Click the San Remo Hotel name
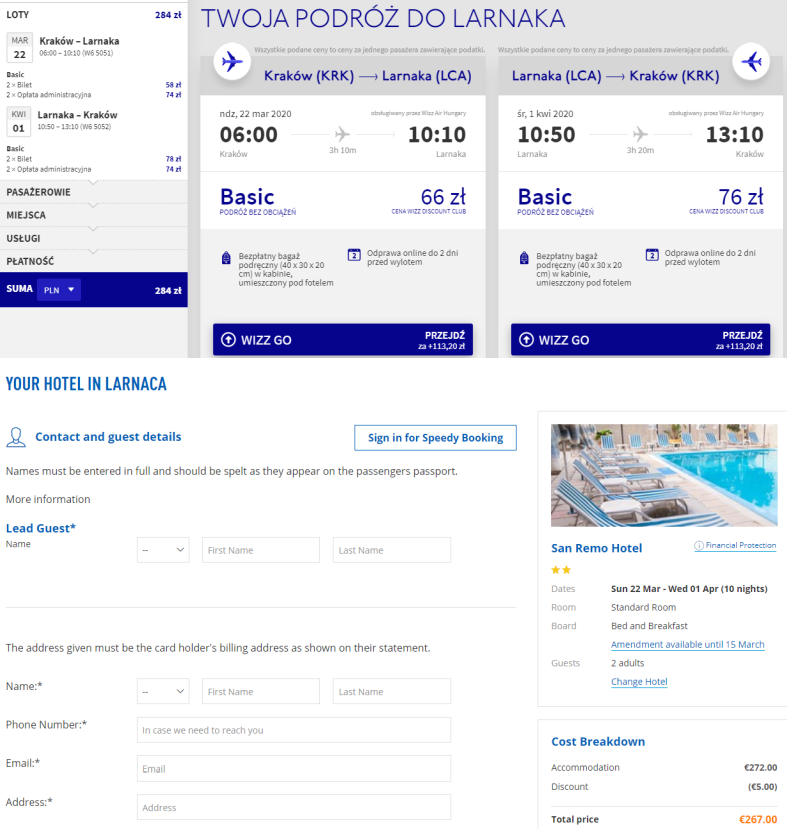Screen dimensions: 787x831 [x=596, y=548]
